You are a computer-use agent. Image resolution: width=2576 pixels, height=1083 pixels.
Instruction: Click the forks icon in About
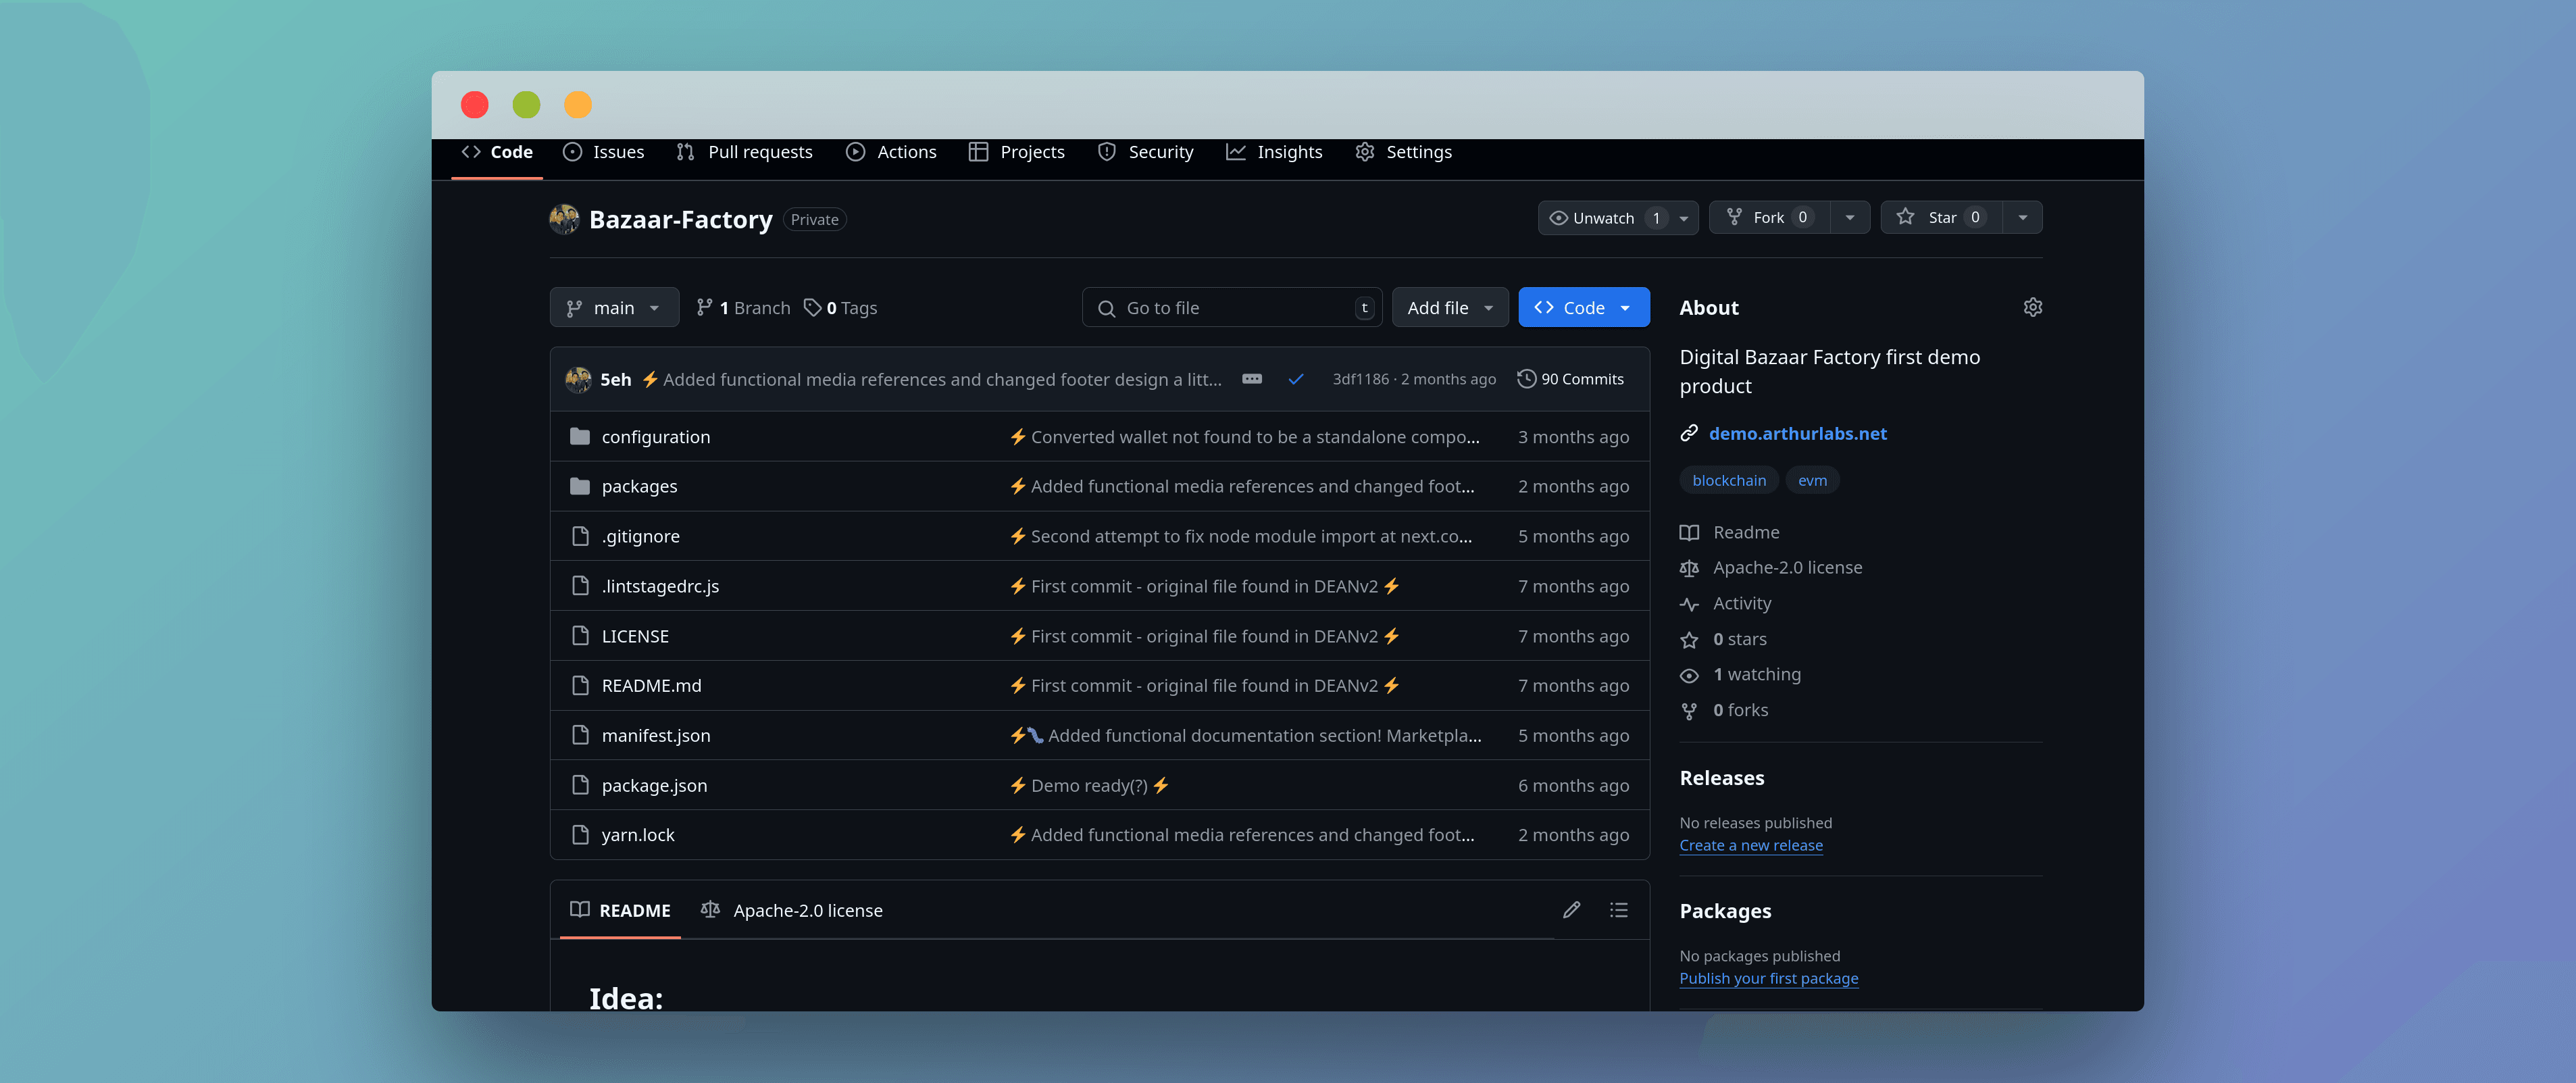click(x=1689, y=711)
